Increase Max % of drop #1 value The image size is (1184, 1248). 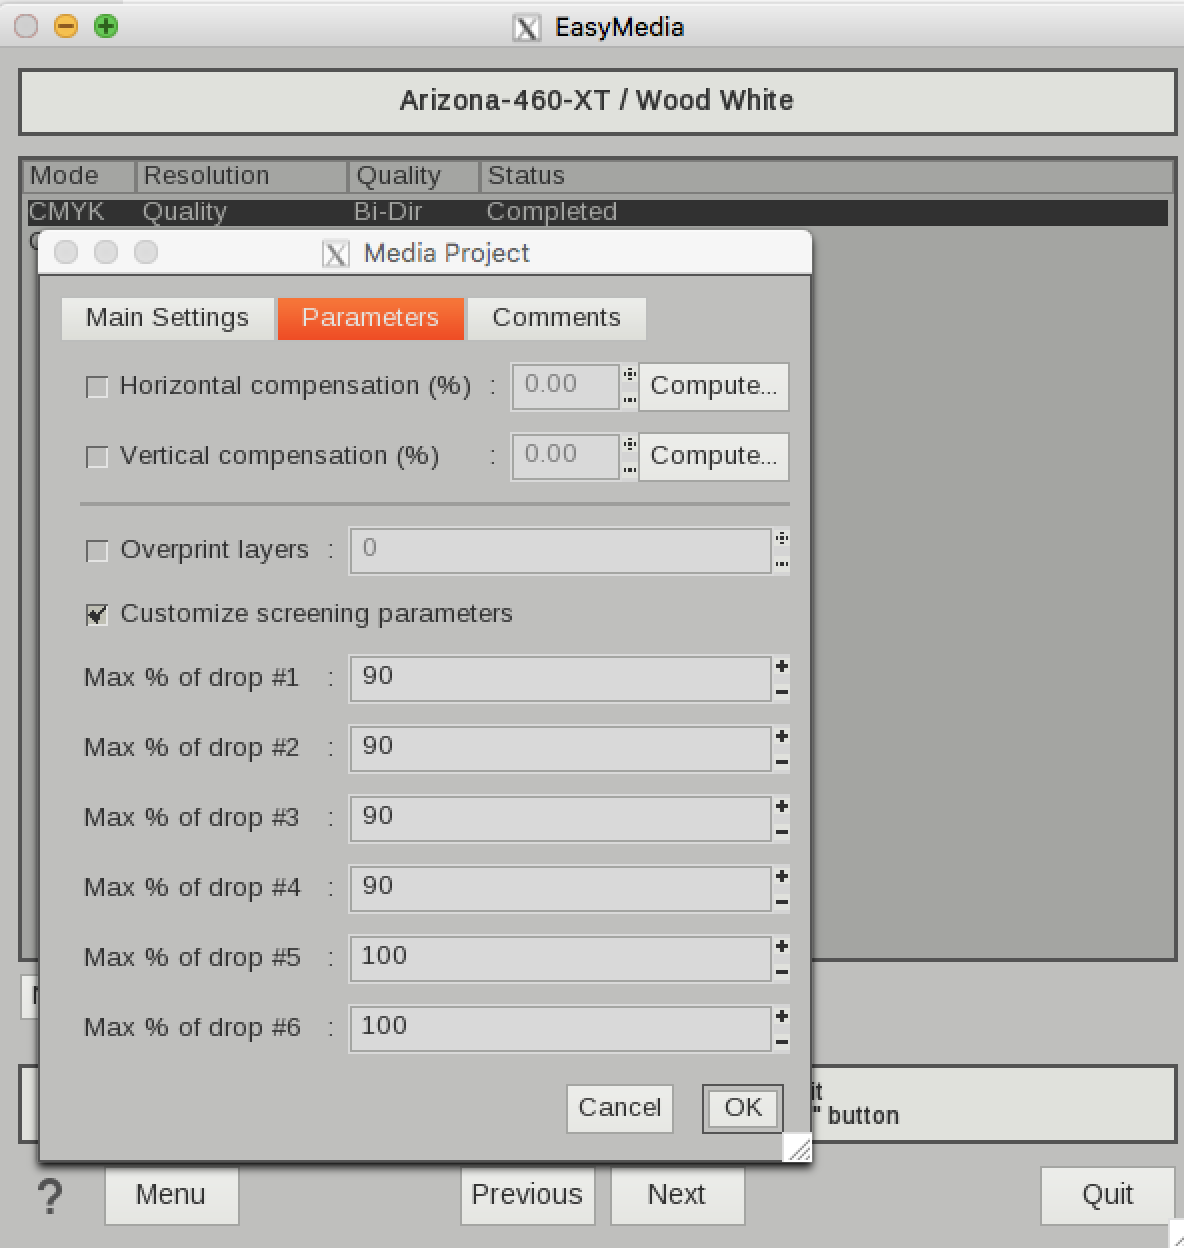click(782, 667)
